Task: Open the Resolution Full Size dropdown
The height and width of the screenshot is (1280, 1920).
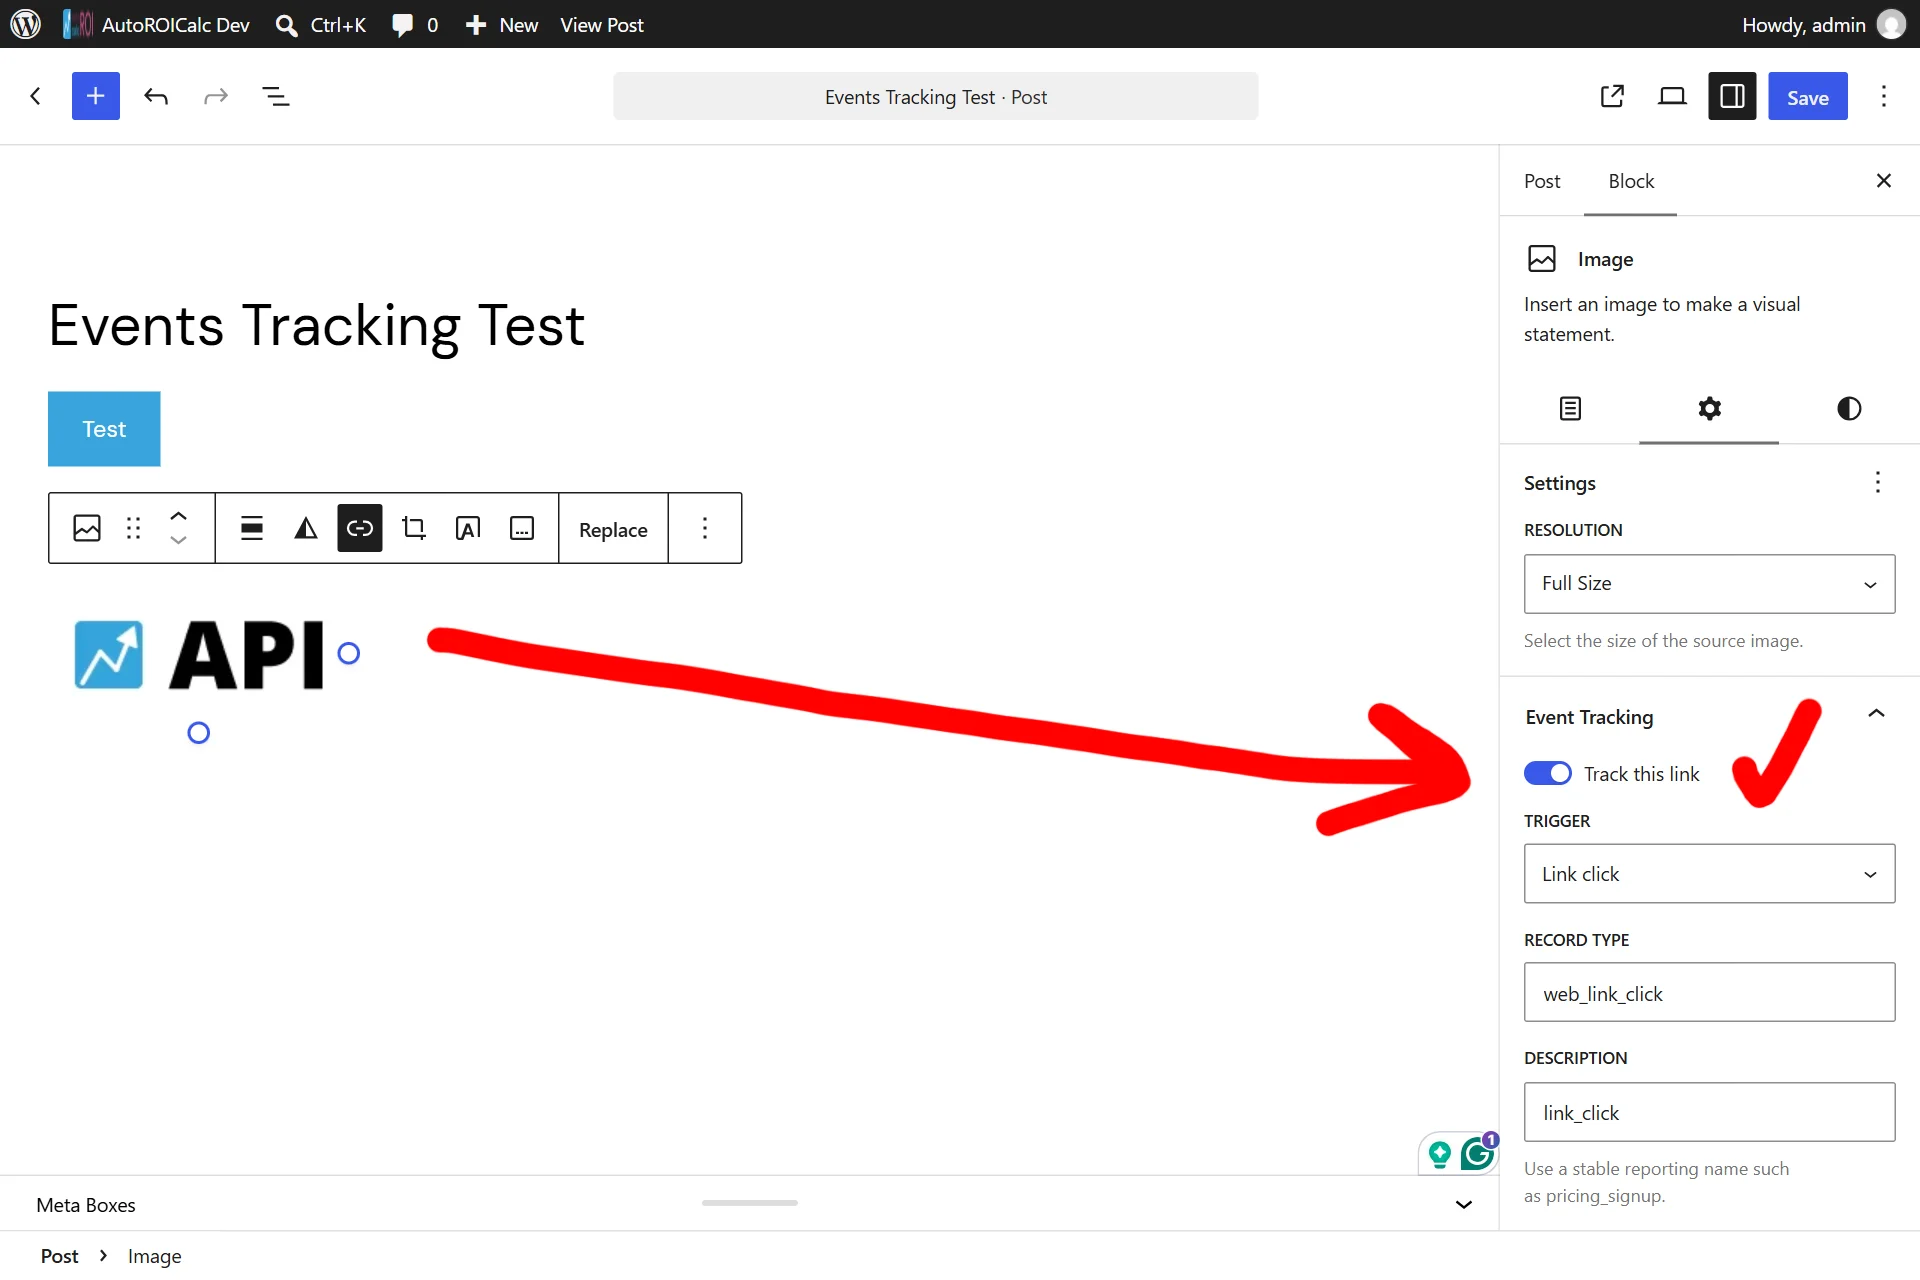Action: coord(1709,584)
